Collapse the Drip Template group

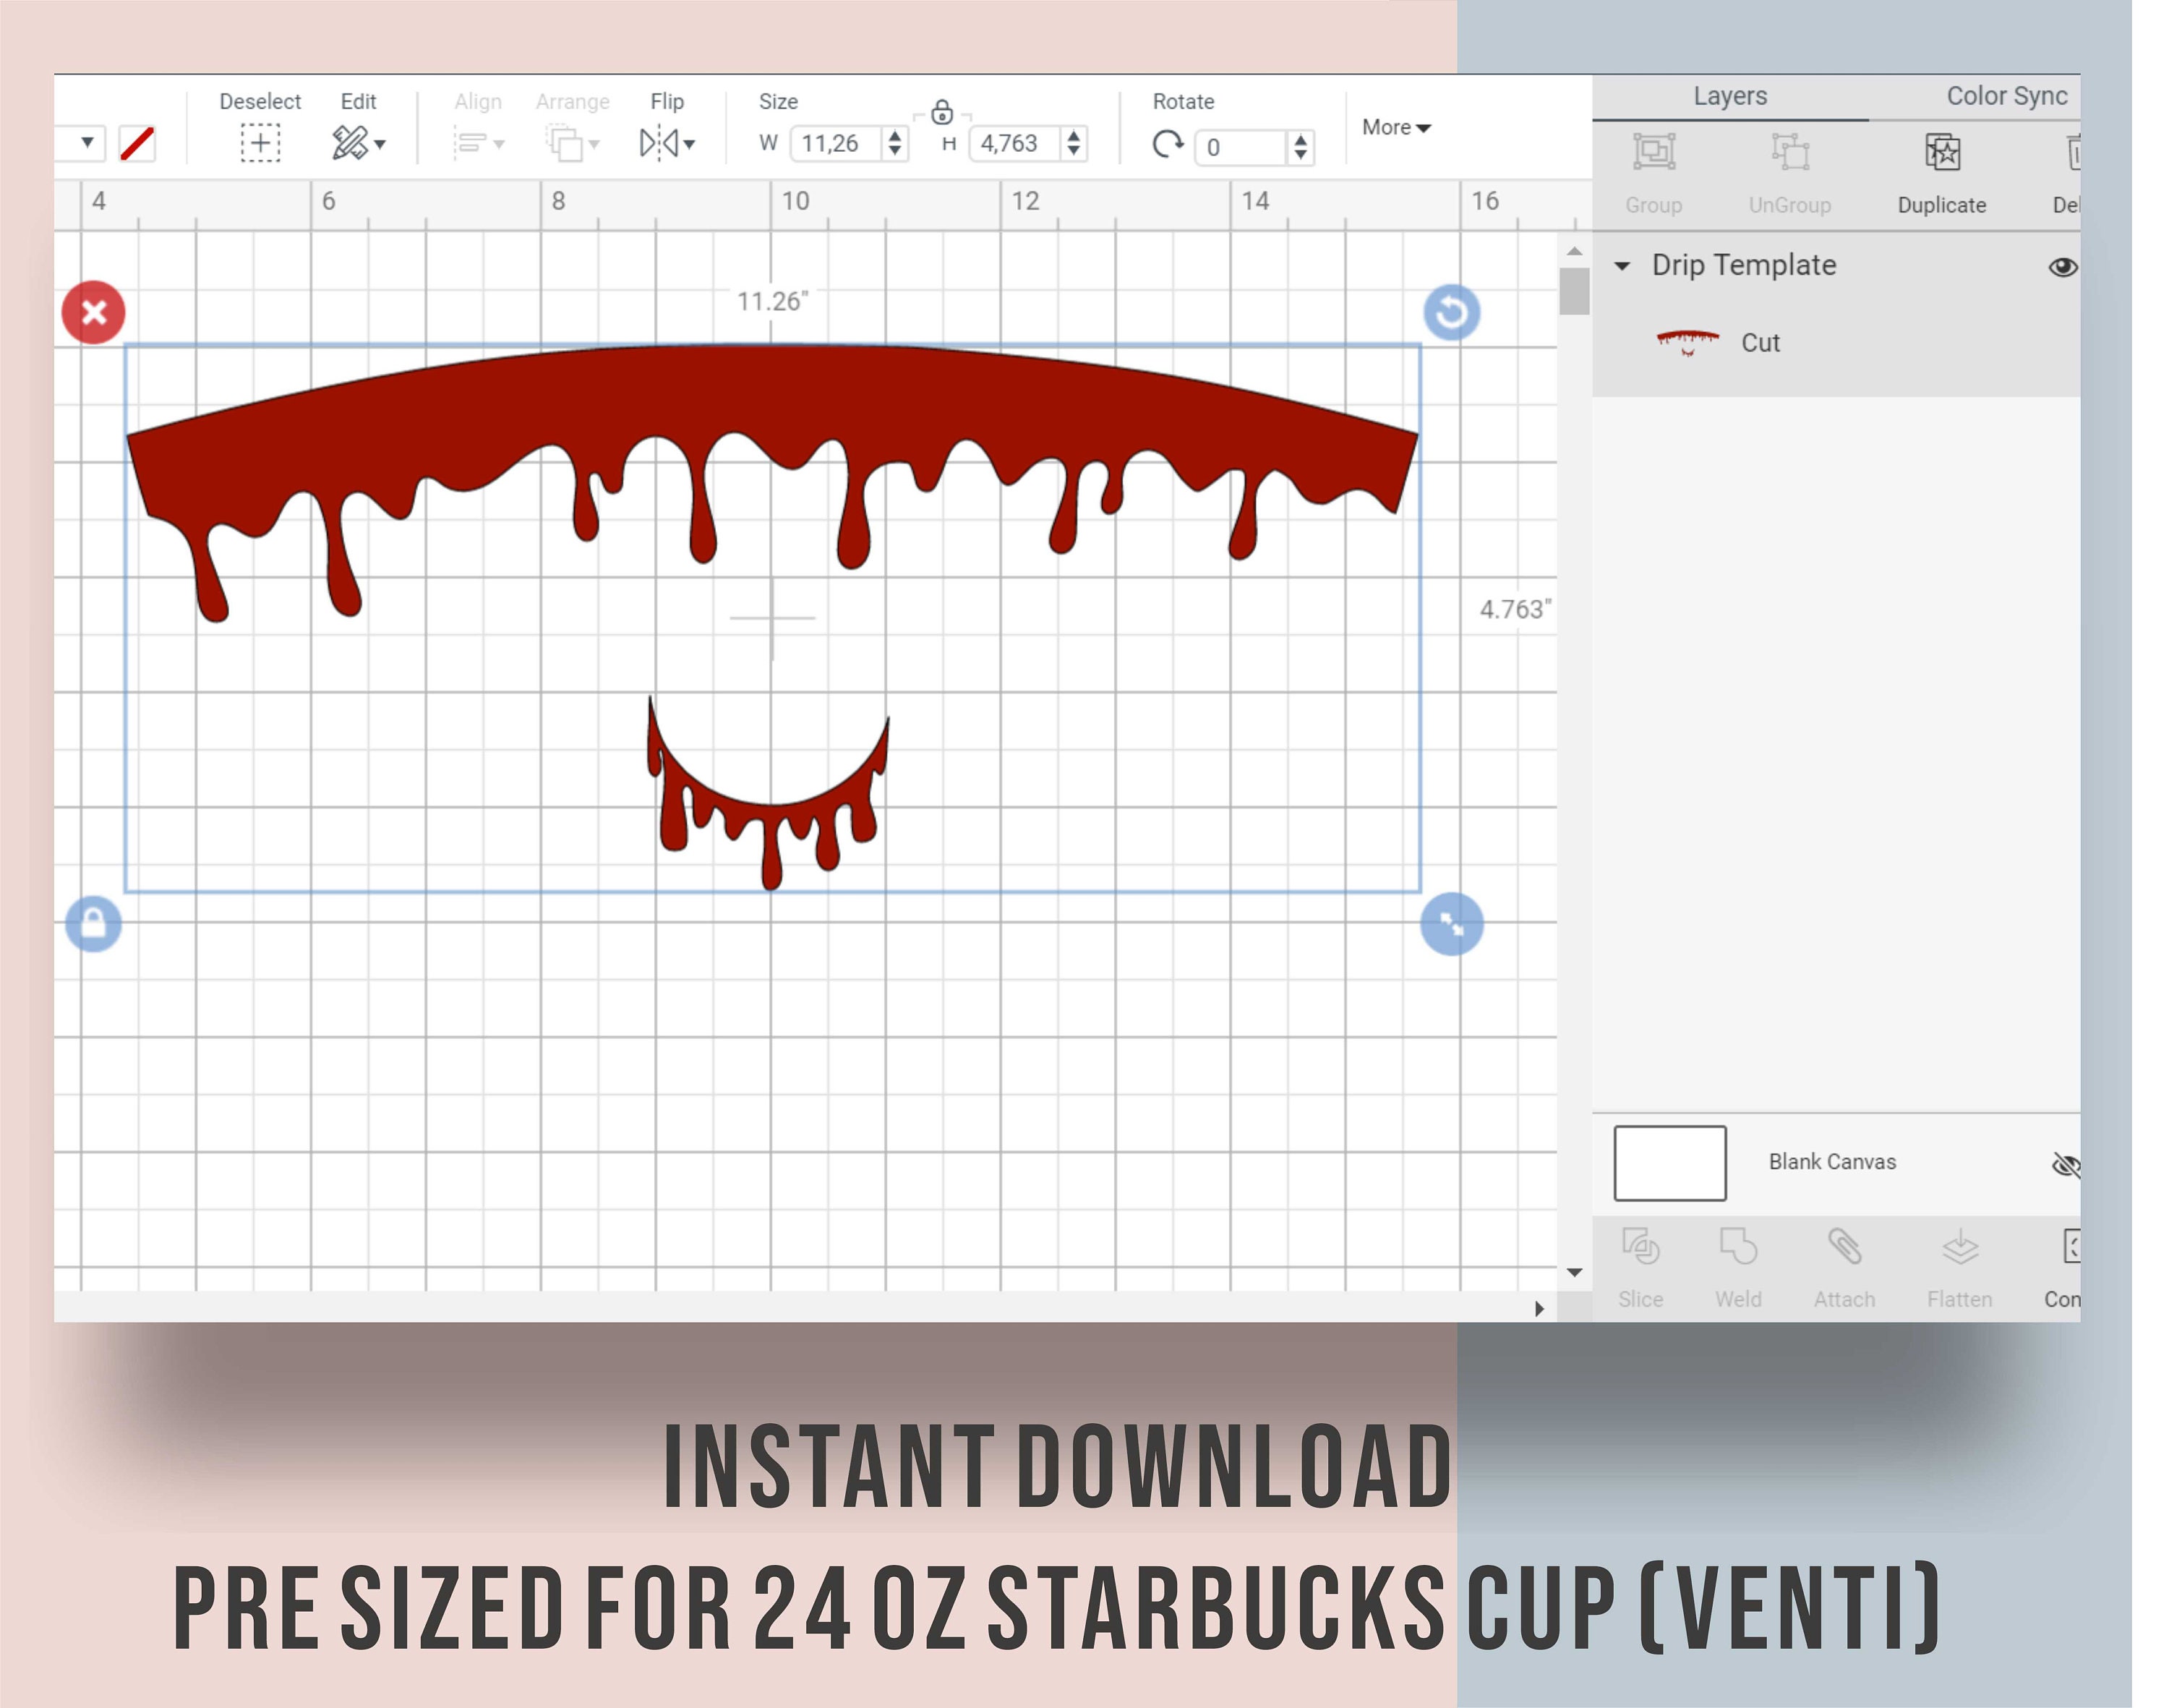1622,266
